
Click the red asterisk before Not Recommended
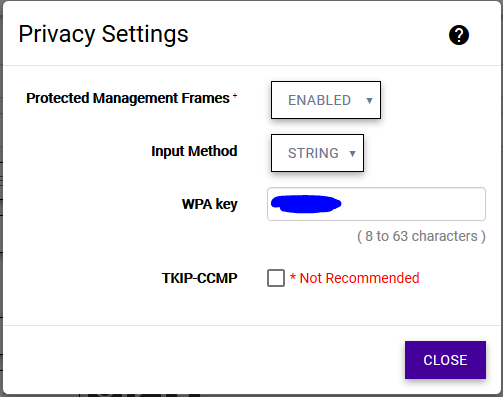(x=293, y=276)
